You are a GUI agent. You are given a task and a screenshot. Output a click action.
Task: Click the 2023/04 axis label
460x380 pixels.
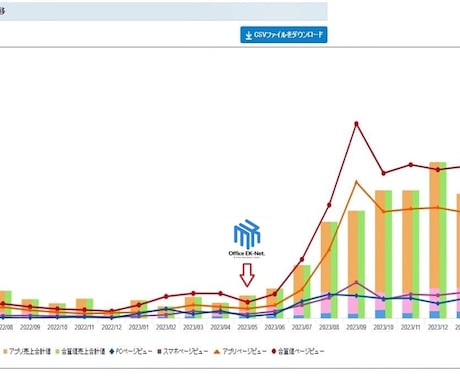coord(220,327)
